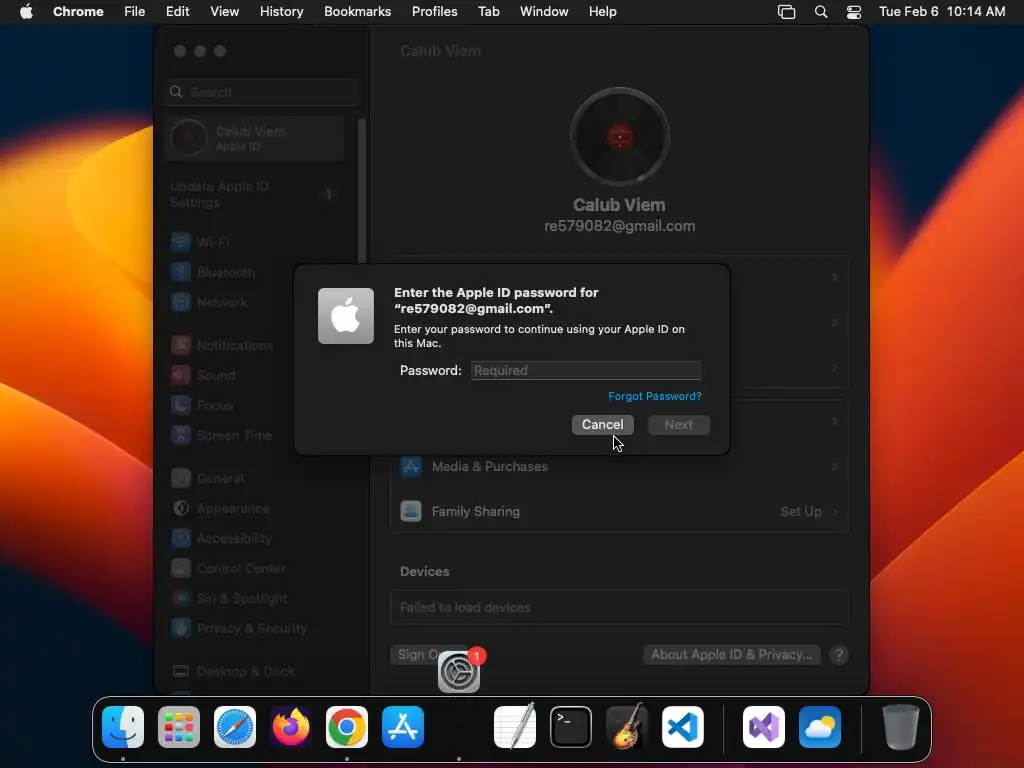1024x768 pixels.
Task: Click the date and time in menu bar
Action: click(x=942, y=12)
